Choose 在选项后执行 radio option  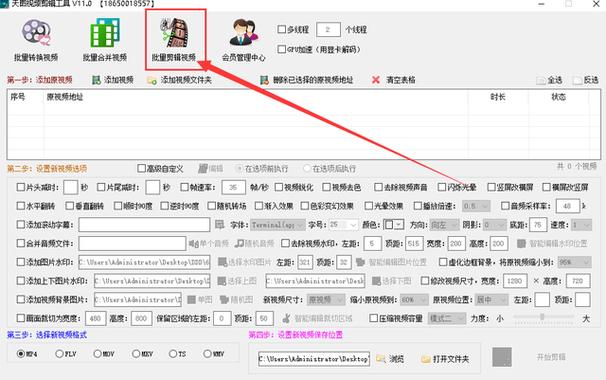(307, 169)
